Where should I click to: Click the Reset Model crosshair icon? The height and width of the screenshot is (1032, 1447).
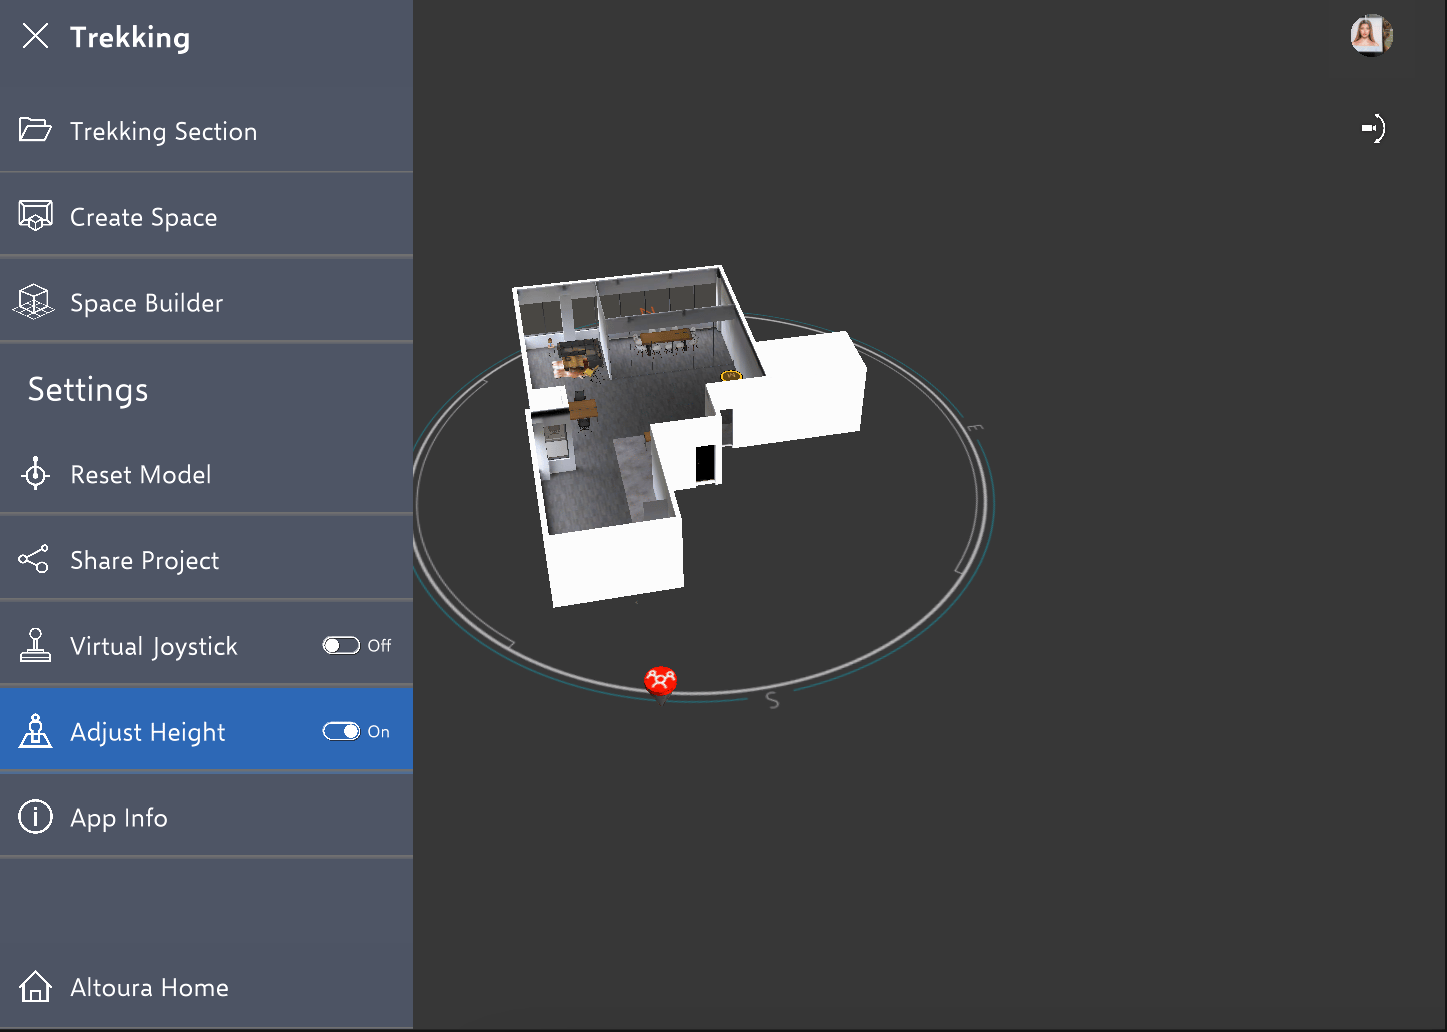click(35, 474)
